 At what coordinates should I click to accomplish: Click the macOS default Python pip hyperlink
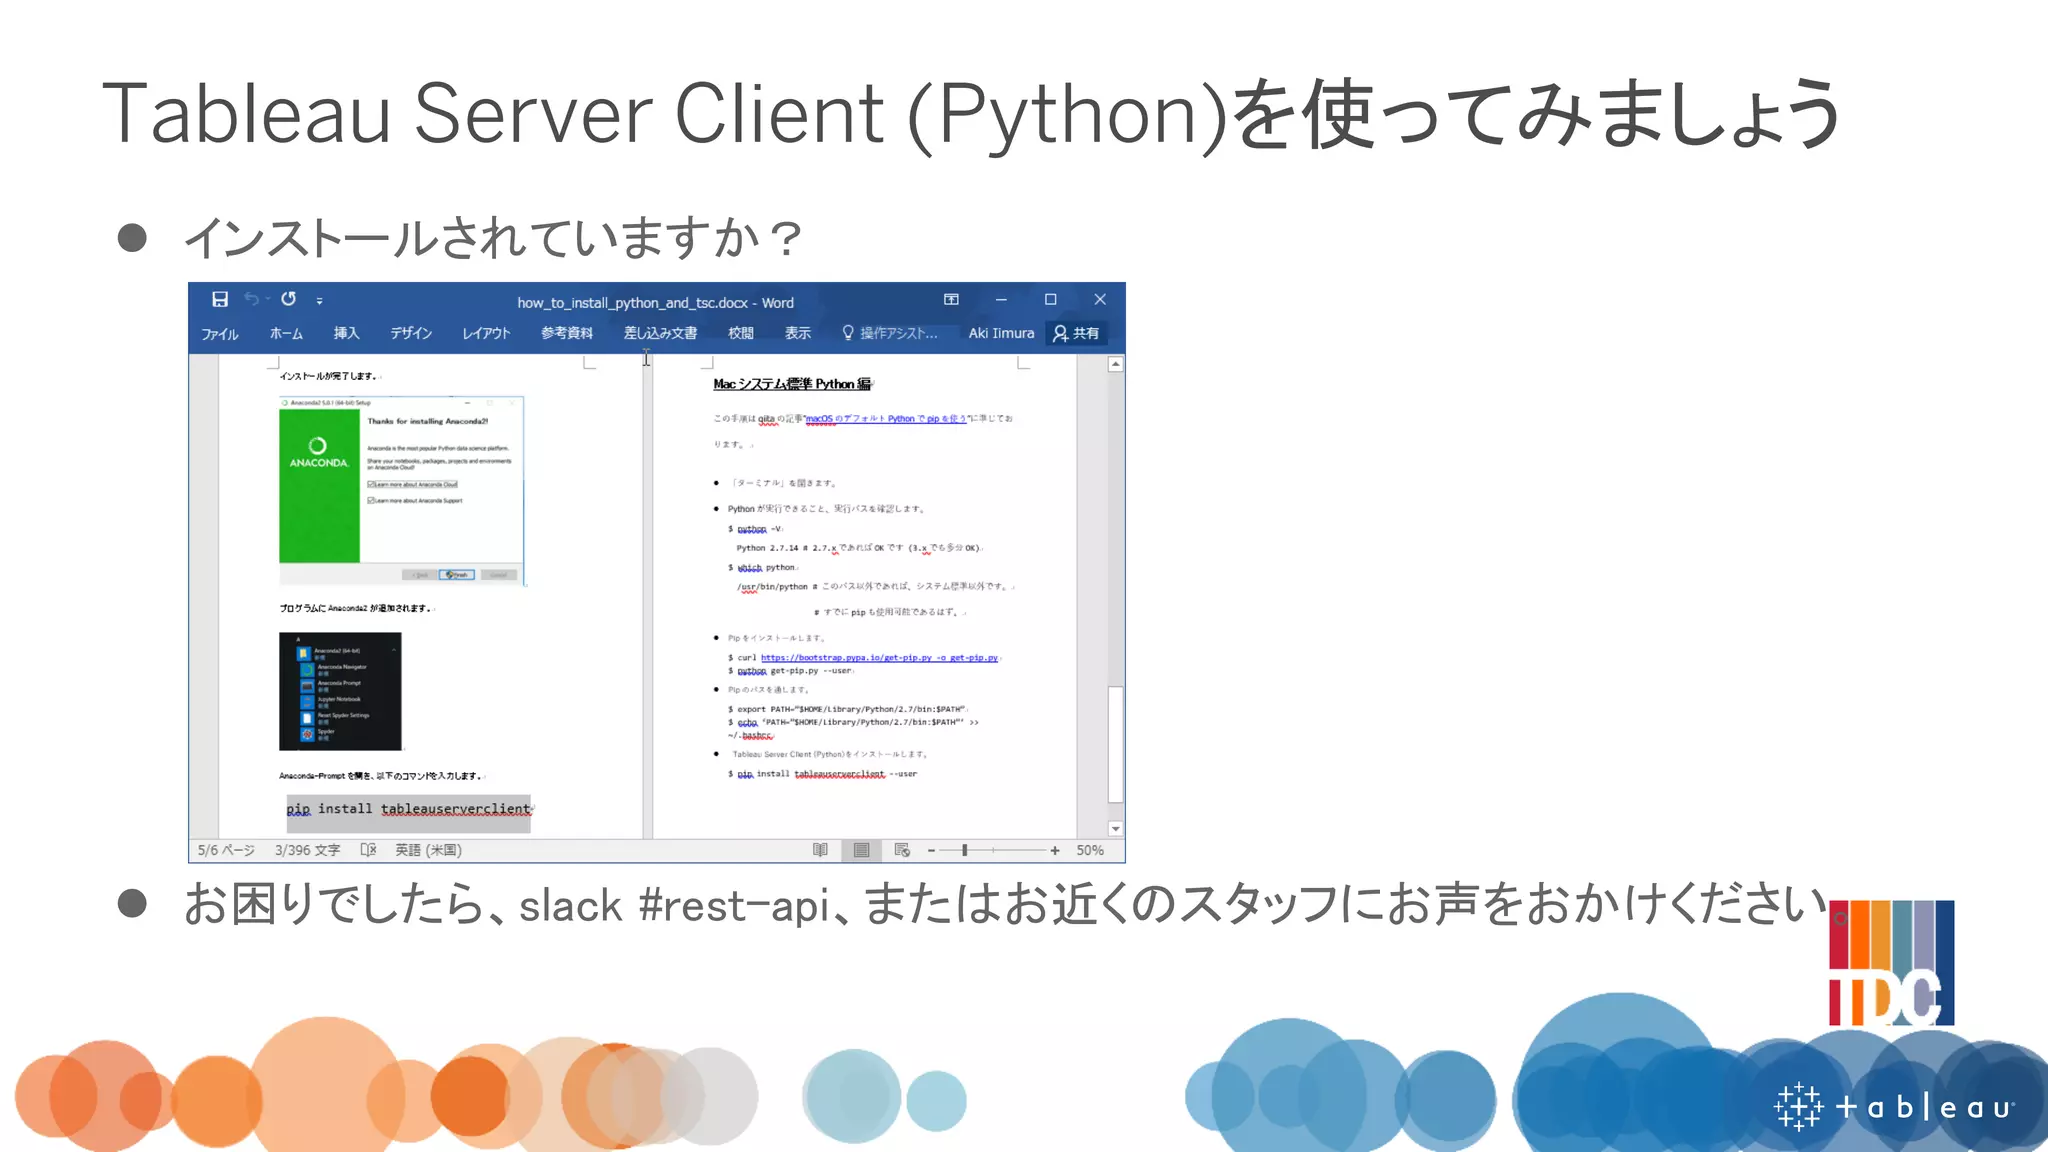[x=886, y=419]
